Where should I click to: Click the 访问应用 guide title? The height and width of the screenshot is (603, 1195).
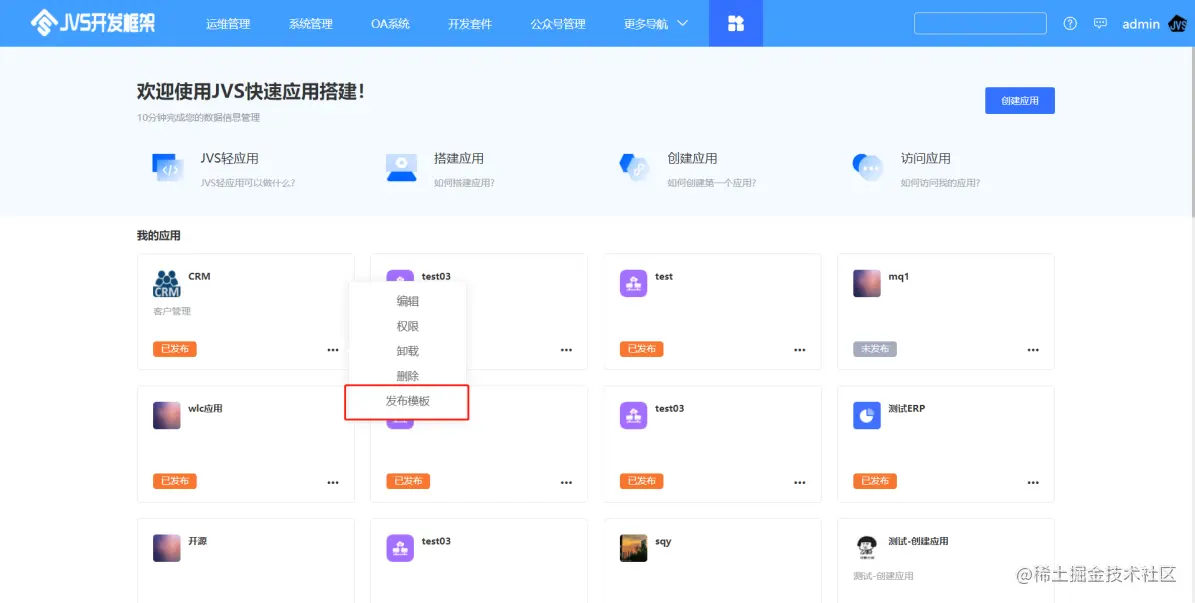pos(925,159)
